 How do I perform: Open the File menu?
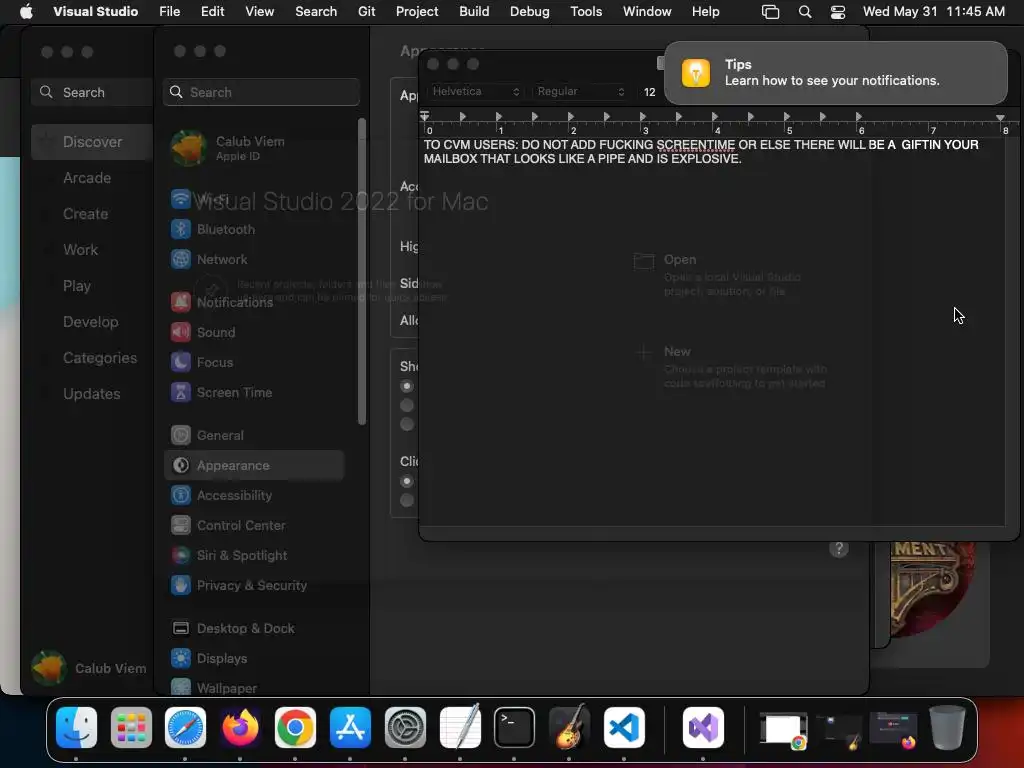click(170, 12)
